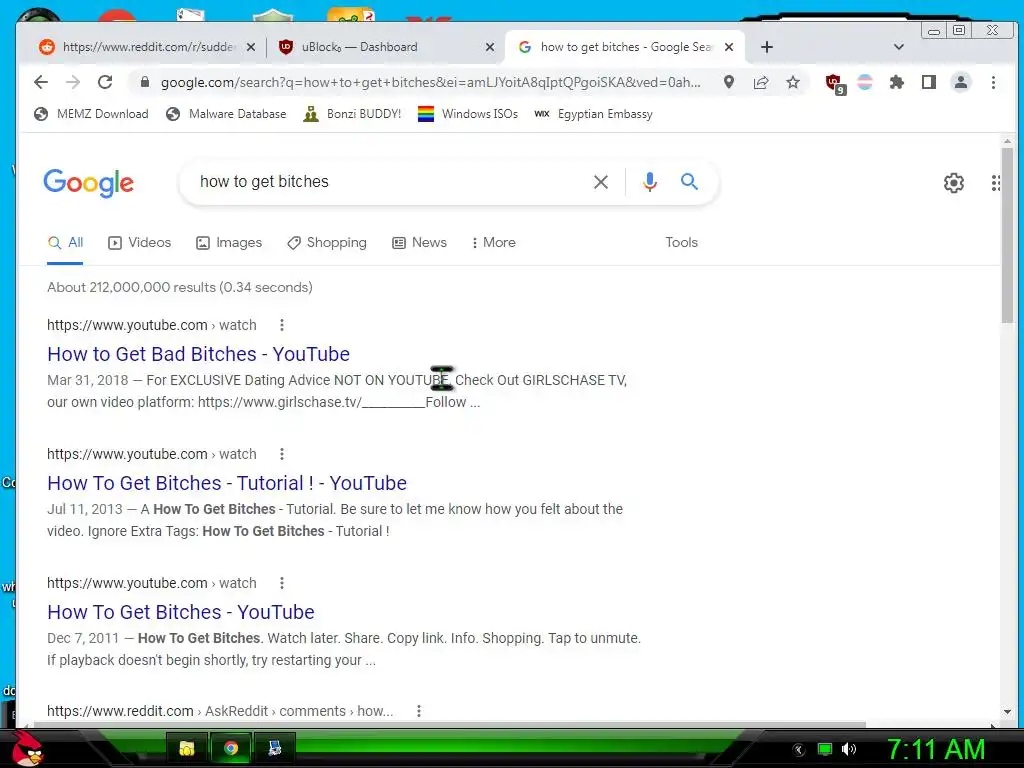Click the pink-blue striped extension icon

click(865, 82)
